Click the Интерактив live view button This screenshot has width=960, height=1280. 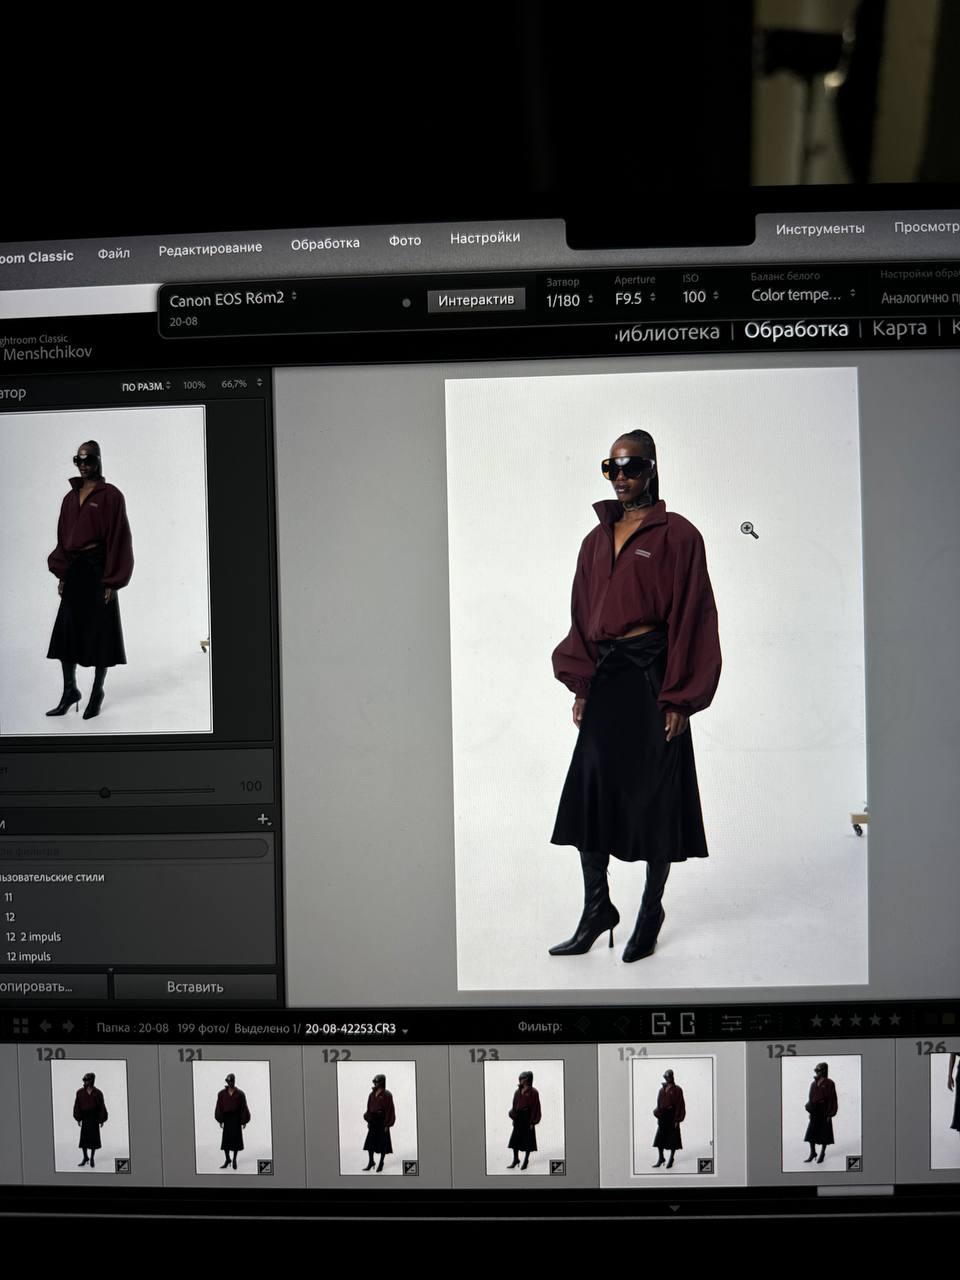pos(476,300)
